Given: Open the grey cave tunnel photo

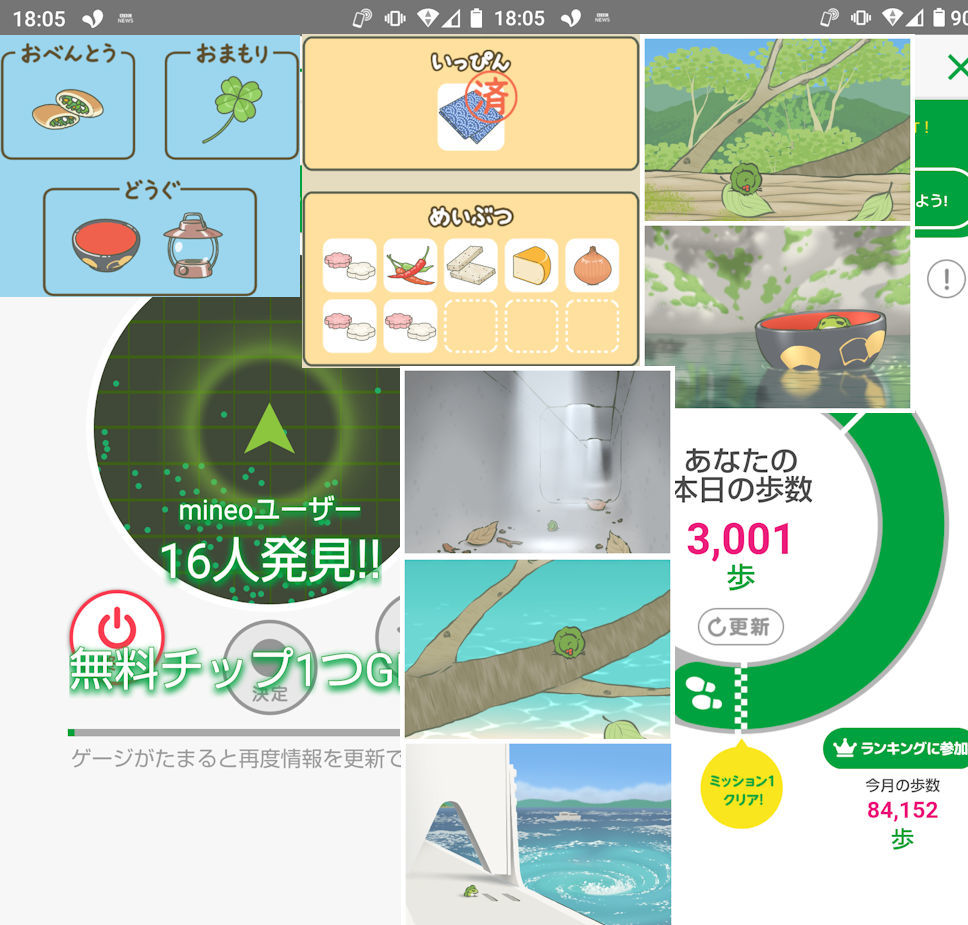Looking at the screenshot, I should (537, 462).
